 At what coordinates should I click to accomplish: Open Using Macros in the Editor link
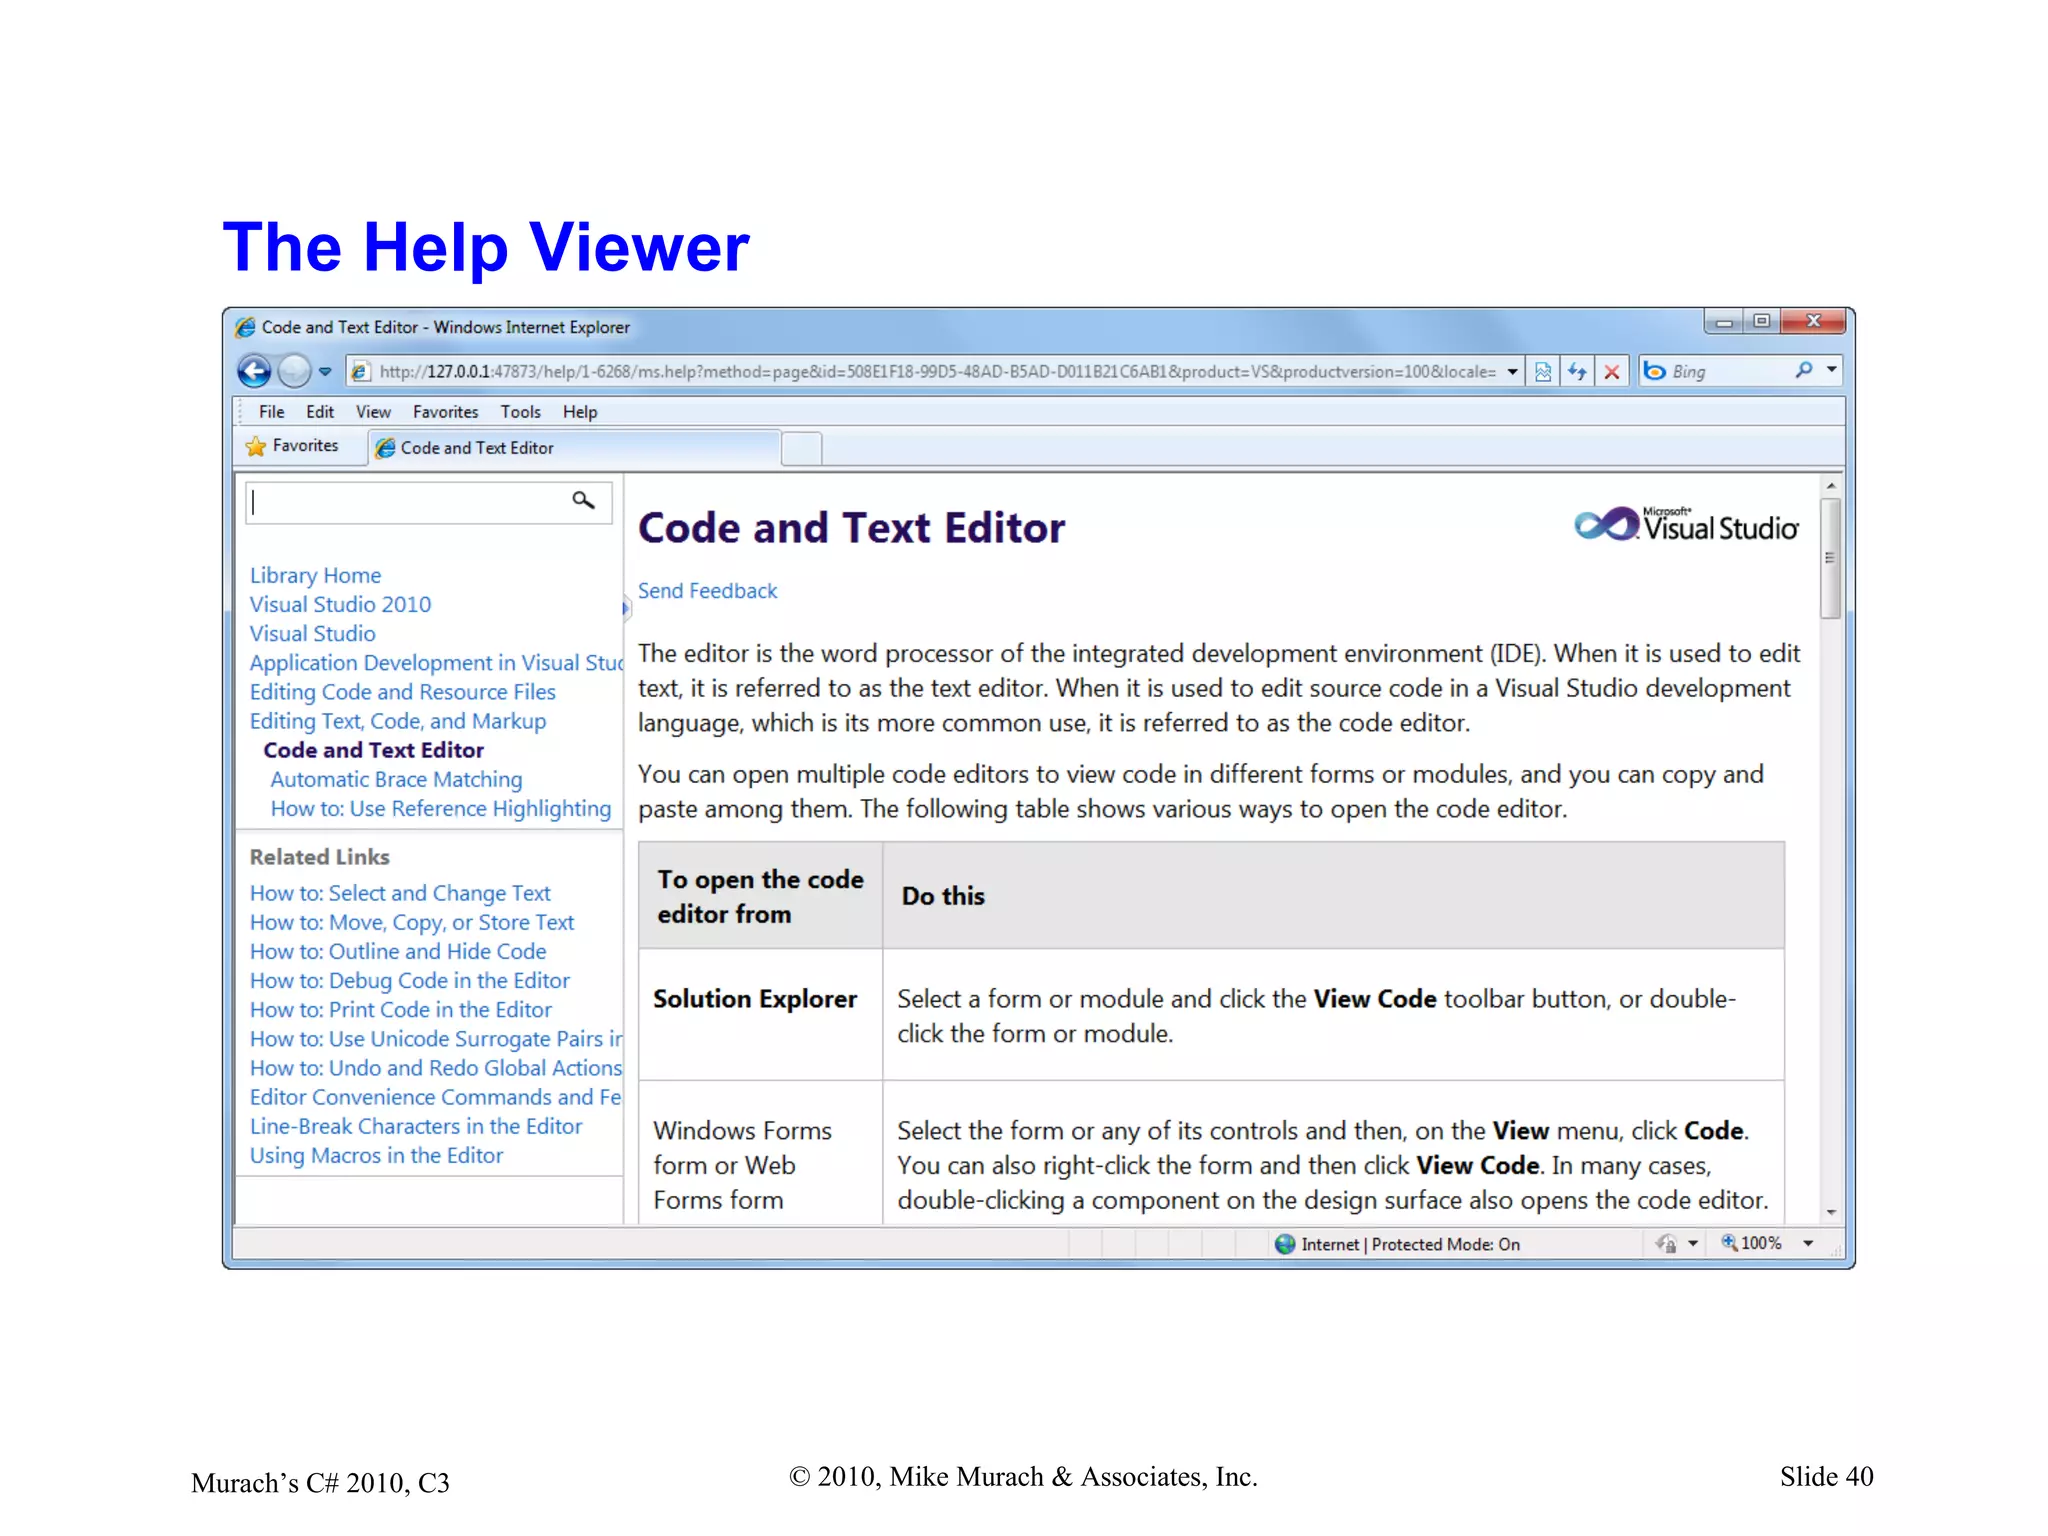click(x=376, y=1156)
